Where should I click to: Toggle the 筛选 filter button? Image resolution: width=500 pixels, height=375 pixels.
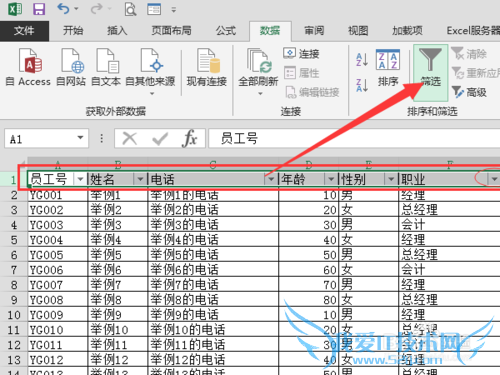pos(430,72)
